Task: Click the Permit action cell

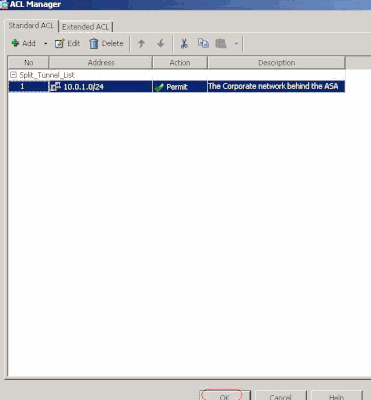Action: tap(180, 87)
